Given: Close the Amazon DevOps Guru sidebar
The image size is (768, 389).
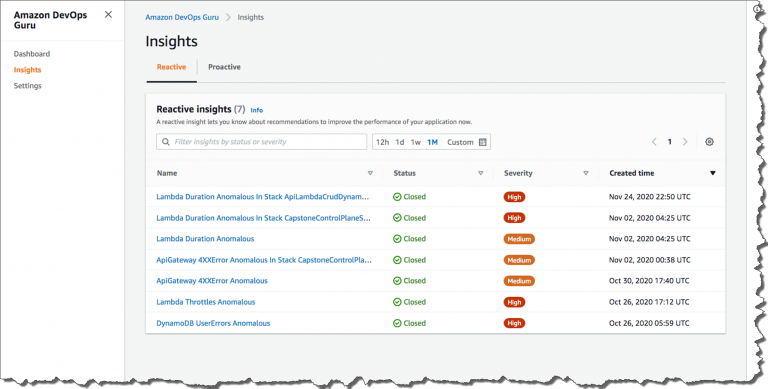Looking at the screenshot, I should (108, 15).
